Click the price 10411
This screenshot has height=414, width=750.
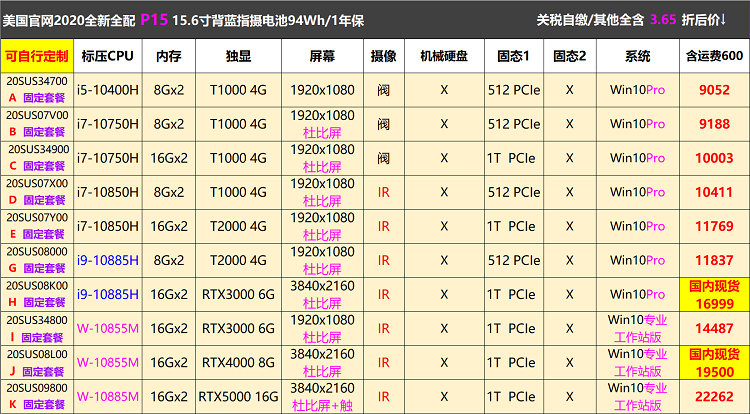715,192
